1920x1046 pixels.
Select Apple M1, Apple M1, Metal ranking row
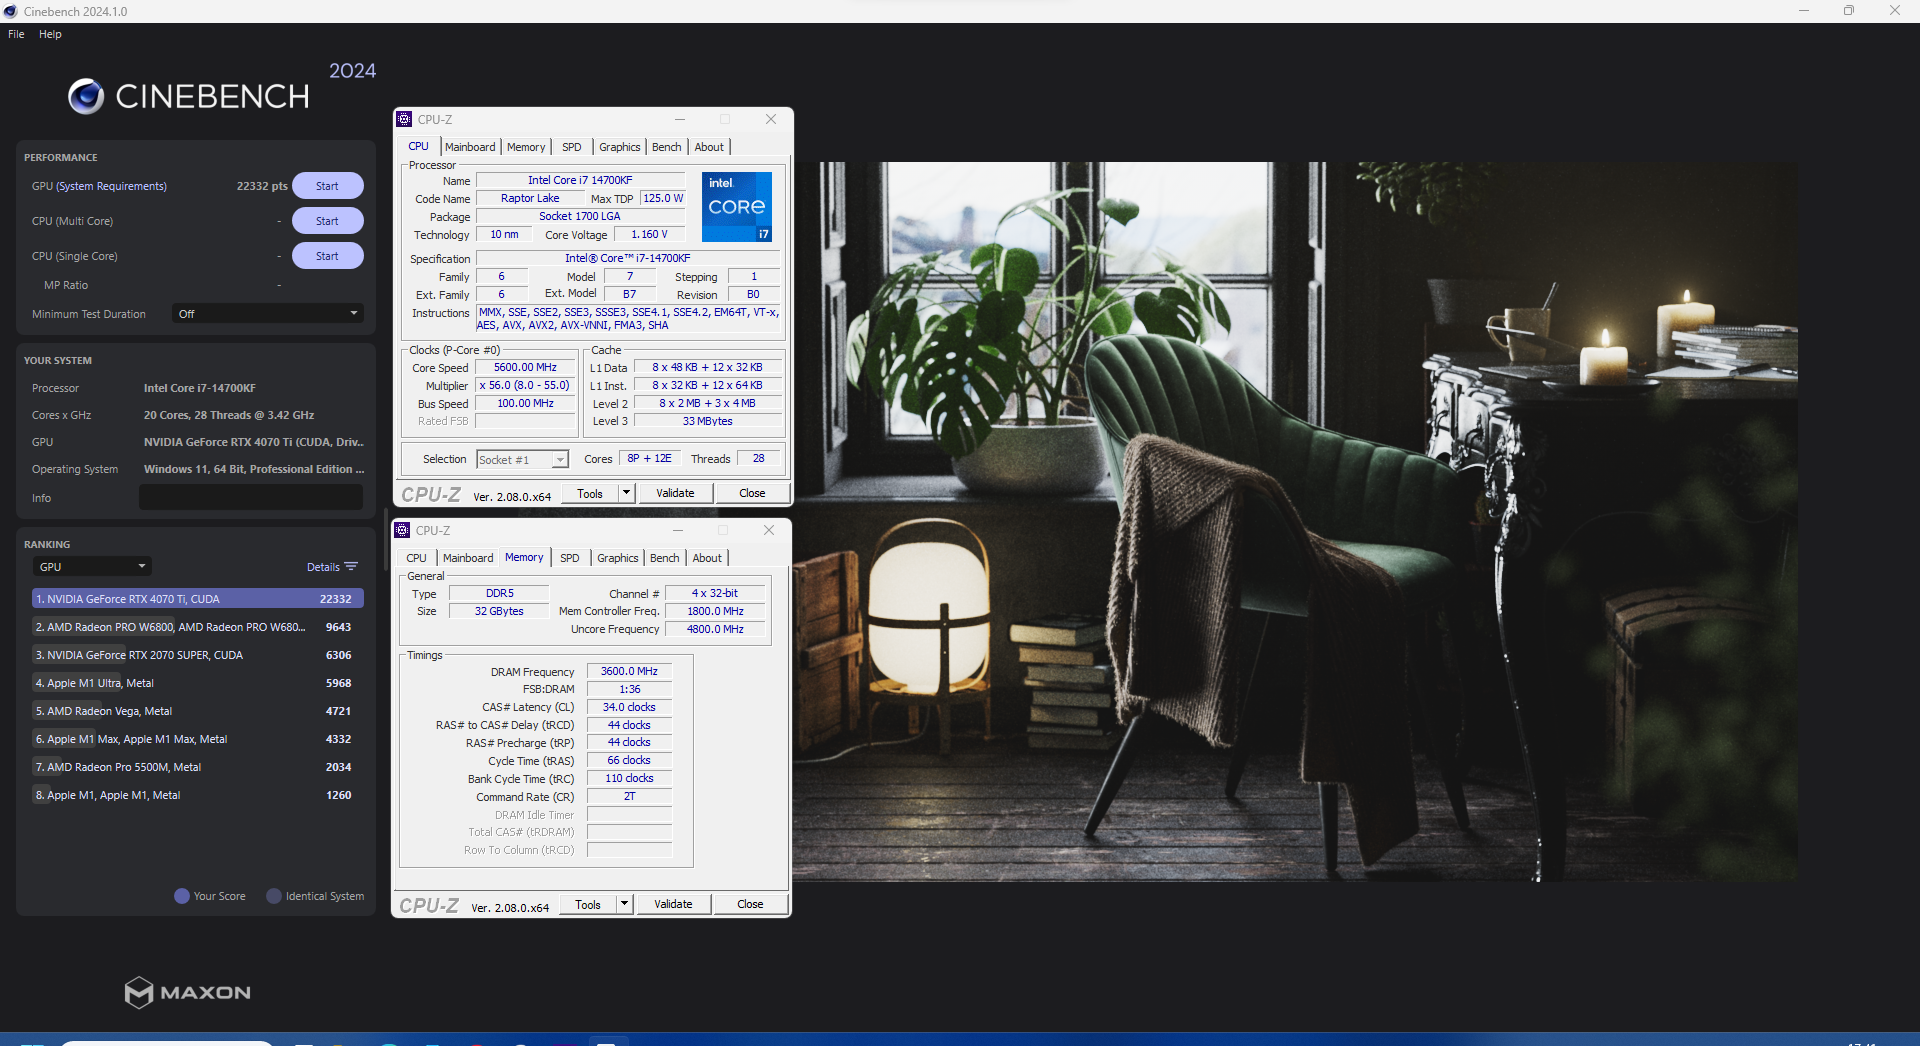pos(197,795)
